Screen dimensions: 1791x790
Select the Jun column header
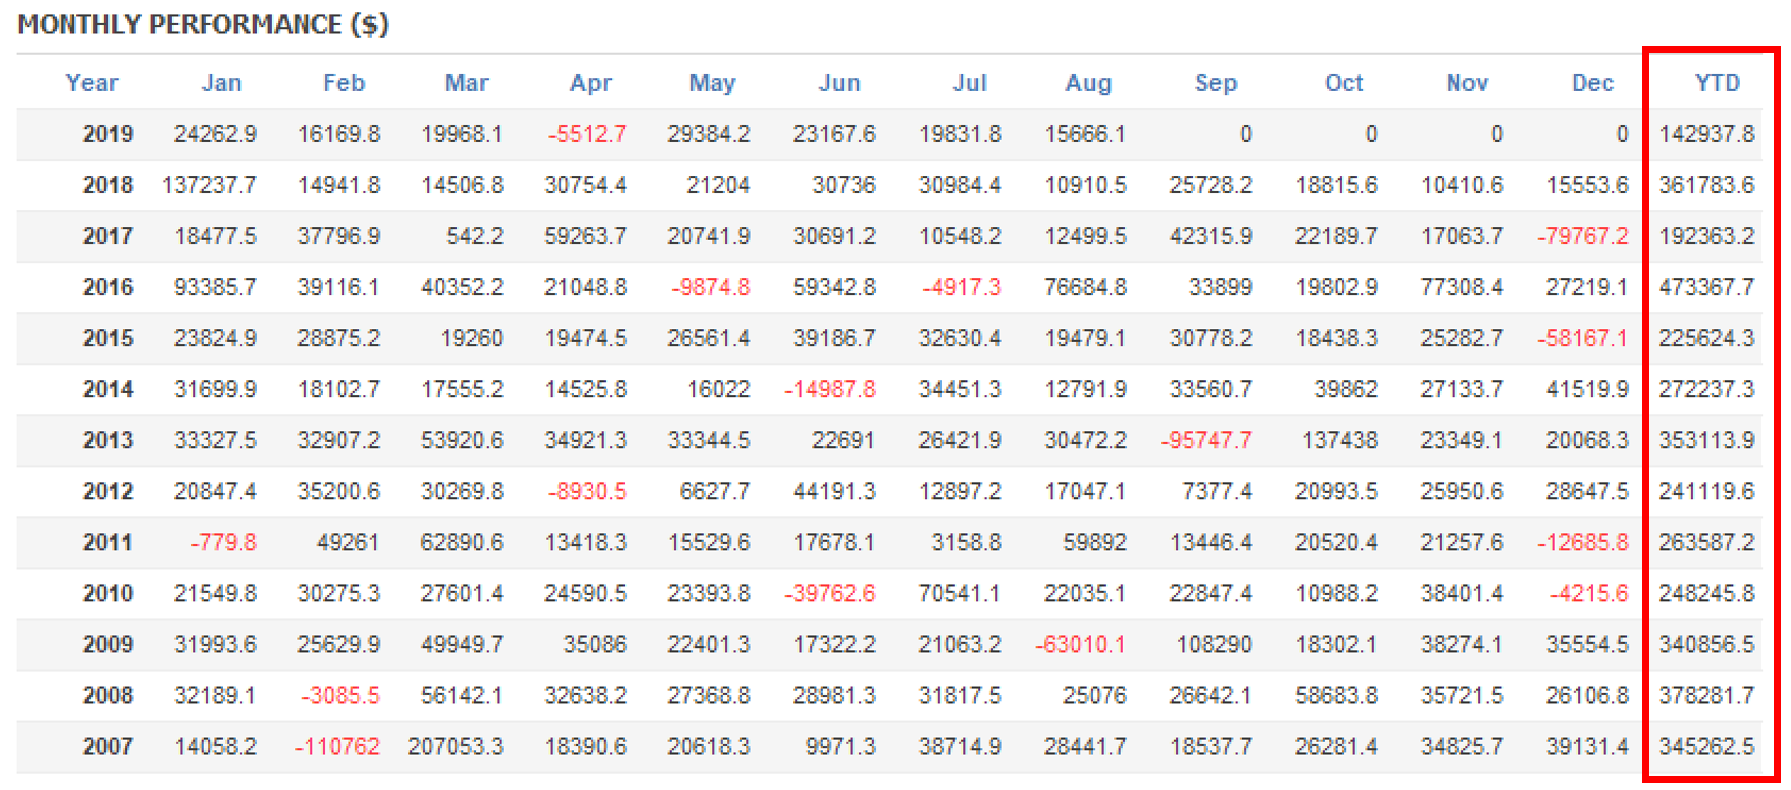coord(839,83)
